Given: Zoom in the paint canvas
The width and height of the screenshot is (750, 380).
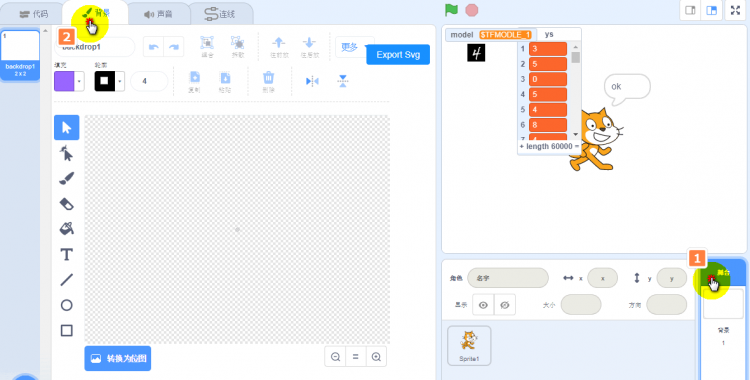Looking at the screenshot, I should (376, 357).
